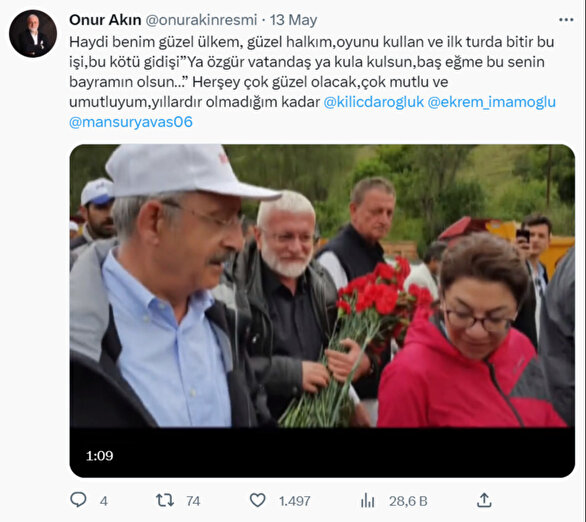Open the @mansuryavas06 mention
Screen dimensions: 586x522
click(131, 122)
